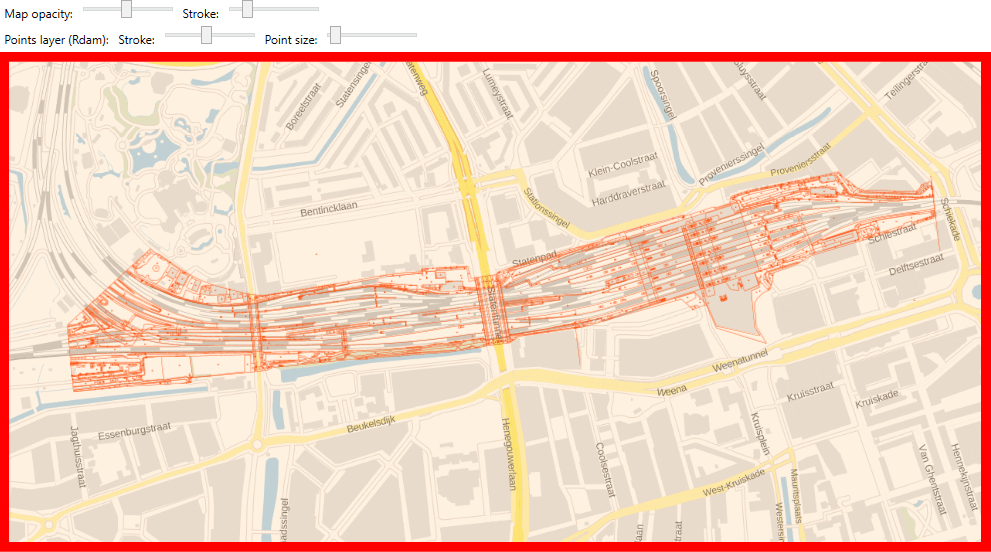
Task: Click the right end of Point size track
Action: [x=415, y=35]
